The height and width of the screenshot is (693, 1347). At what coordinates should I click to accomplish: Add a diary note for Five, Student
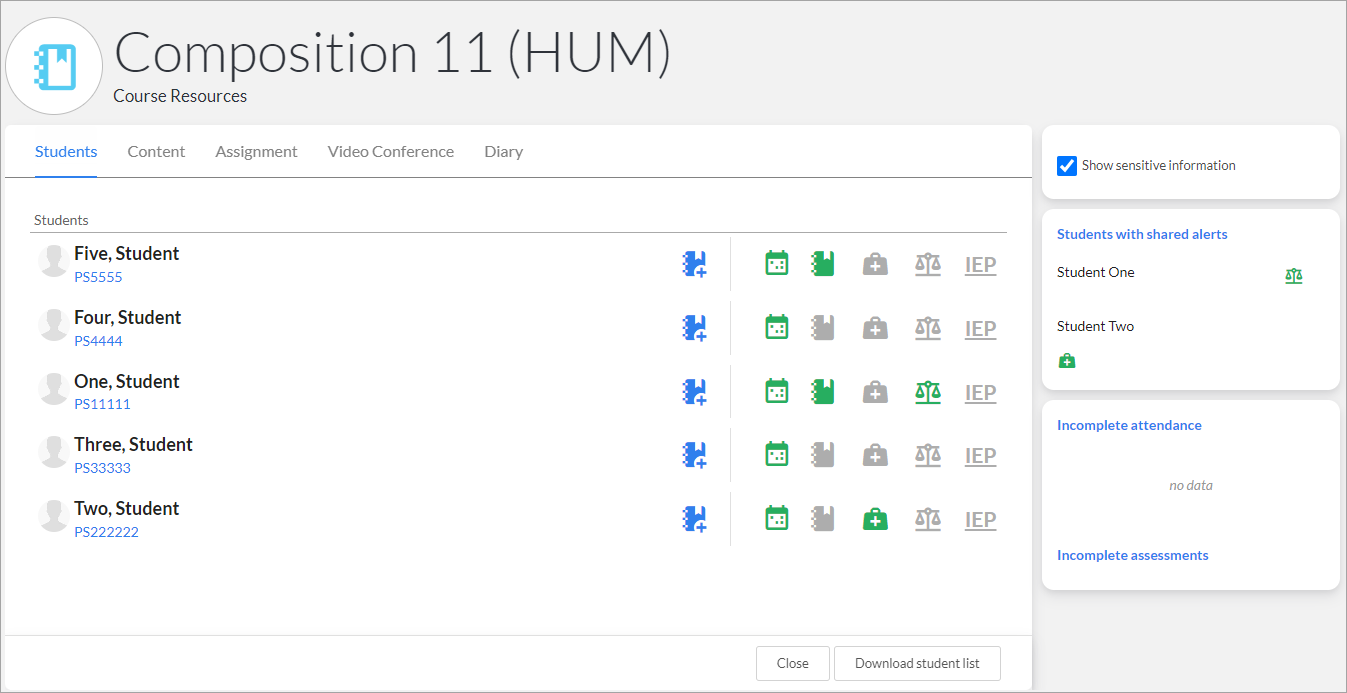pos(695,264)
